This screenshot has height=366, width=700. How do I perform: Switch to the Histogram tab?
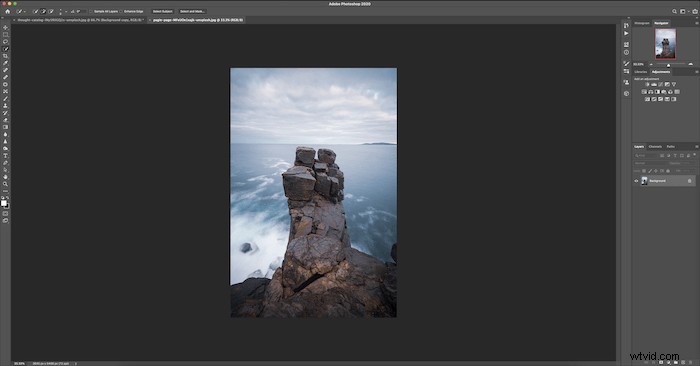[x=642, y=23]
